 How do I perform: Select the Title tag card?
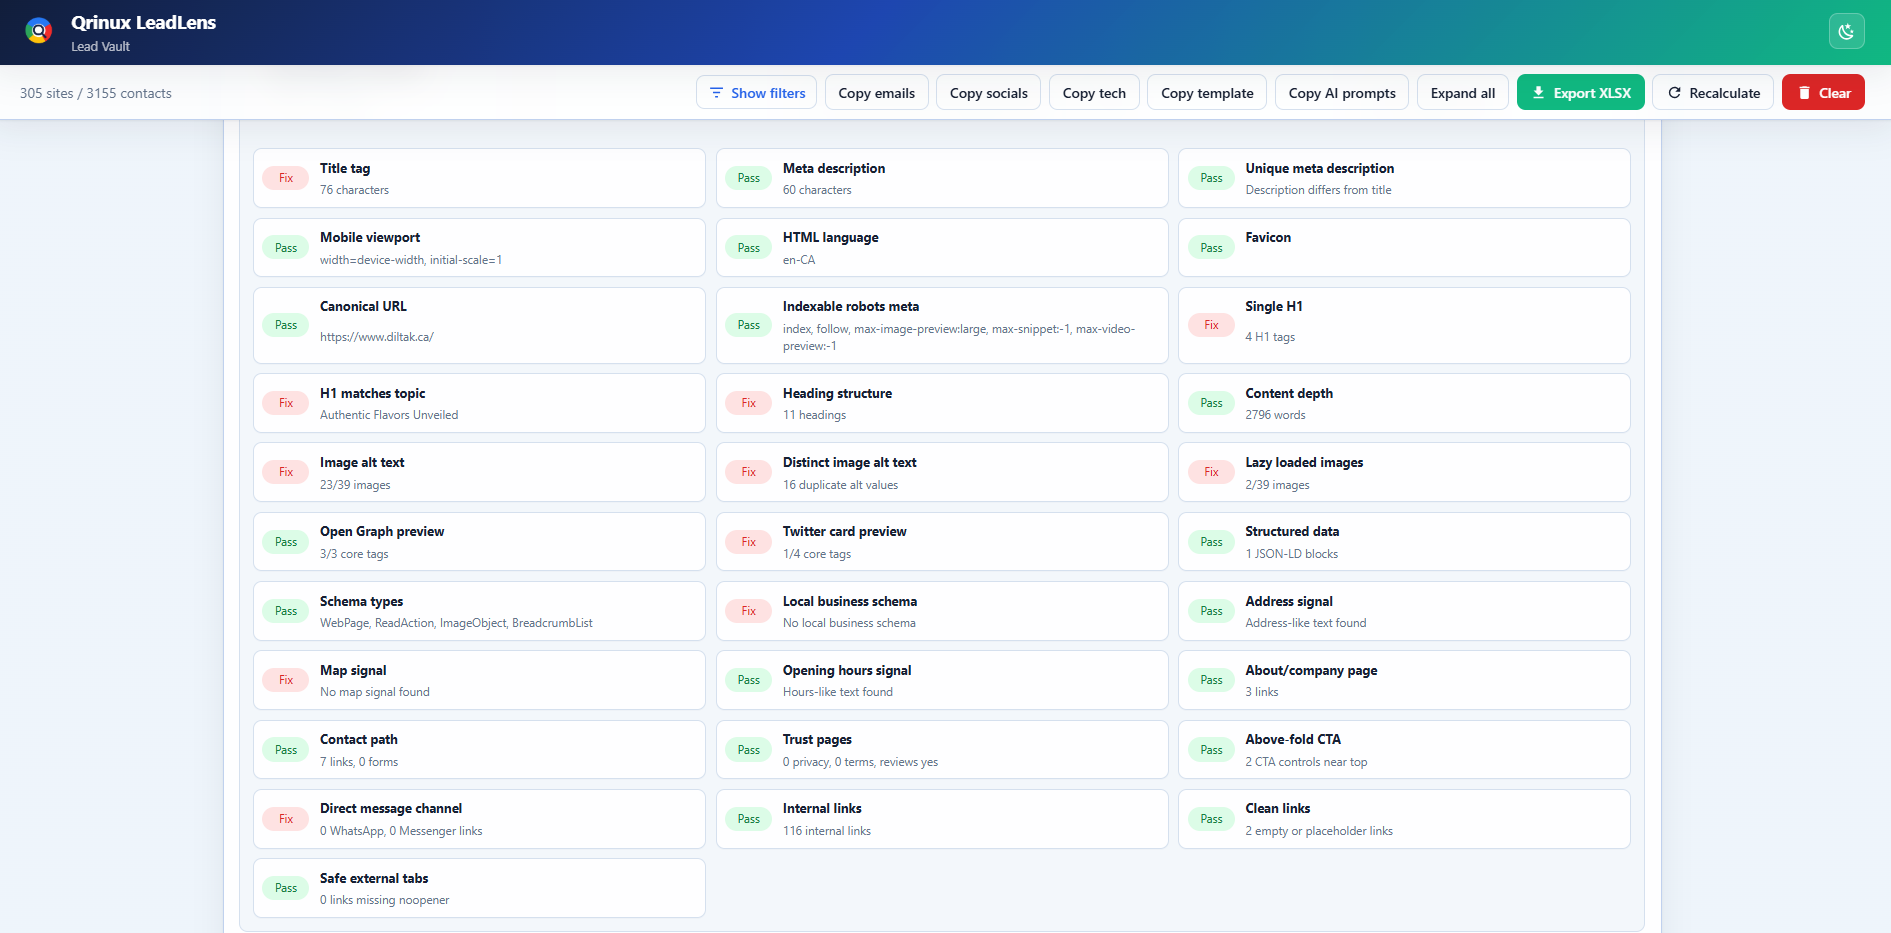click(479, 178)
